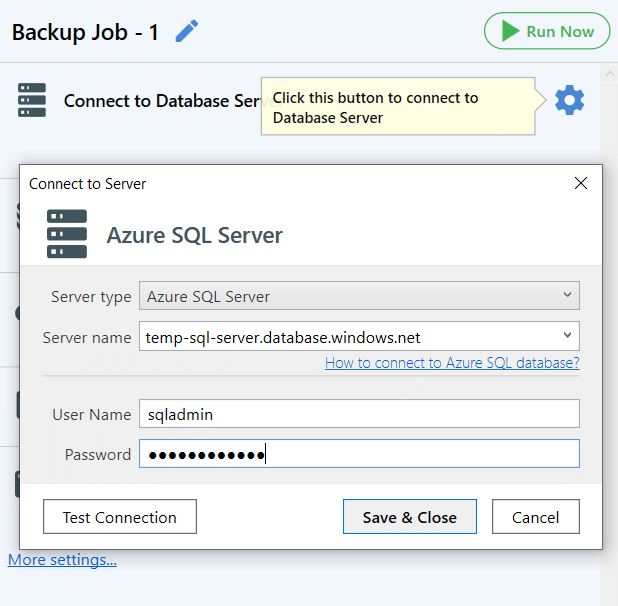This screenshot has height=606, width=618.
Task: Close the Connect to Server dialog
Action: pyautogui.click(x=581, y=183)
